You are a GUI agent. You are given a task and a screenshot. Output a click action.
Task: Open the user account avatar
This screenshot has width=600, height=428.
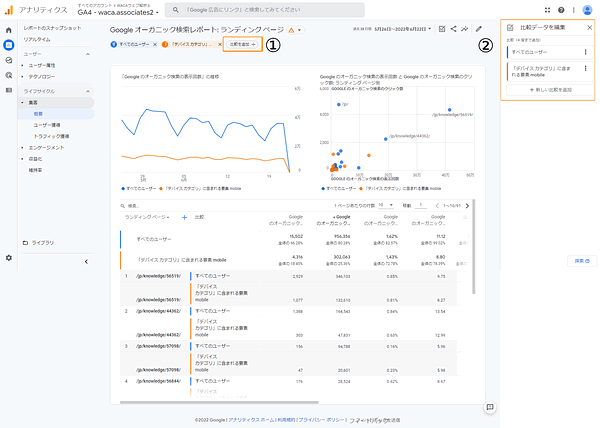(x=587, y=10)
